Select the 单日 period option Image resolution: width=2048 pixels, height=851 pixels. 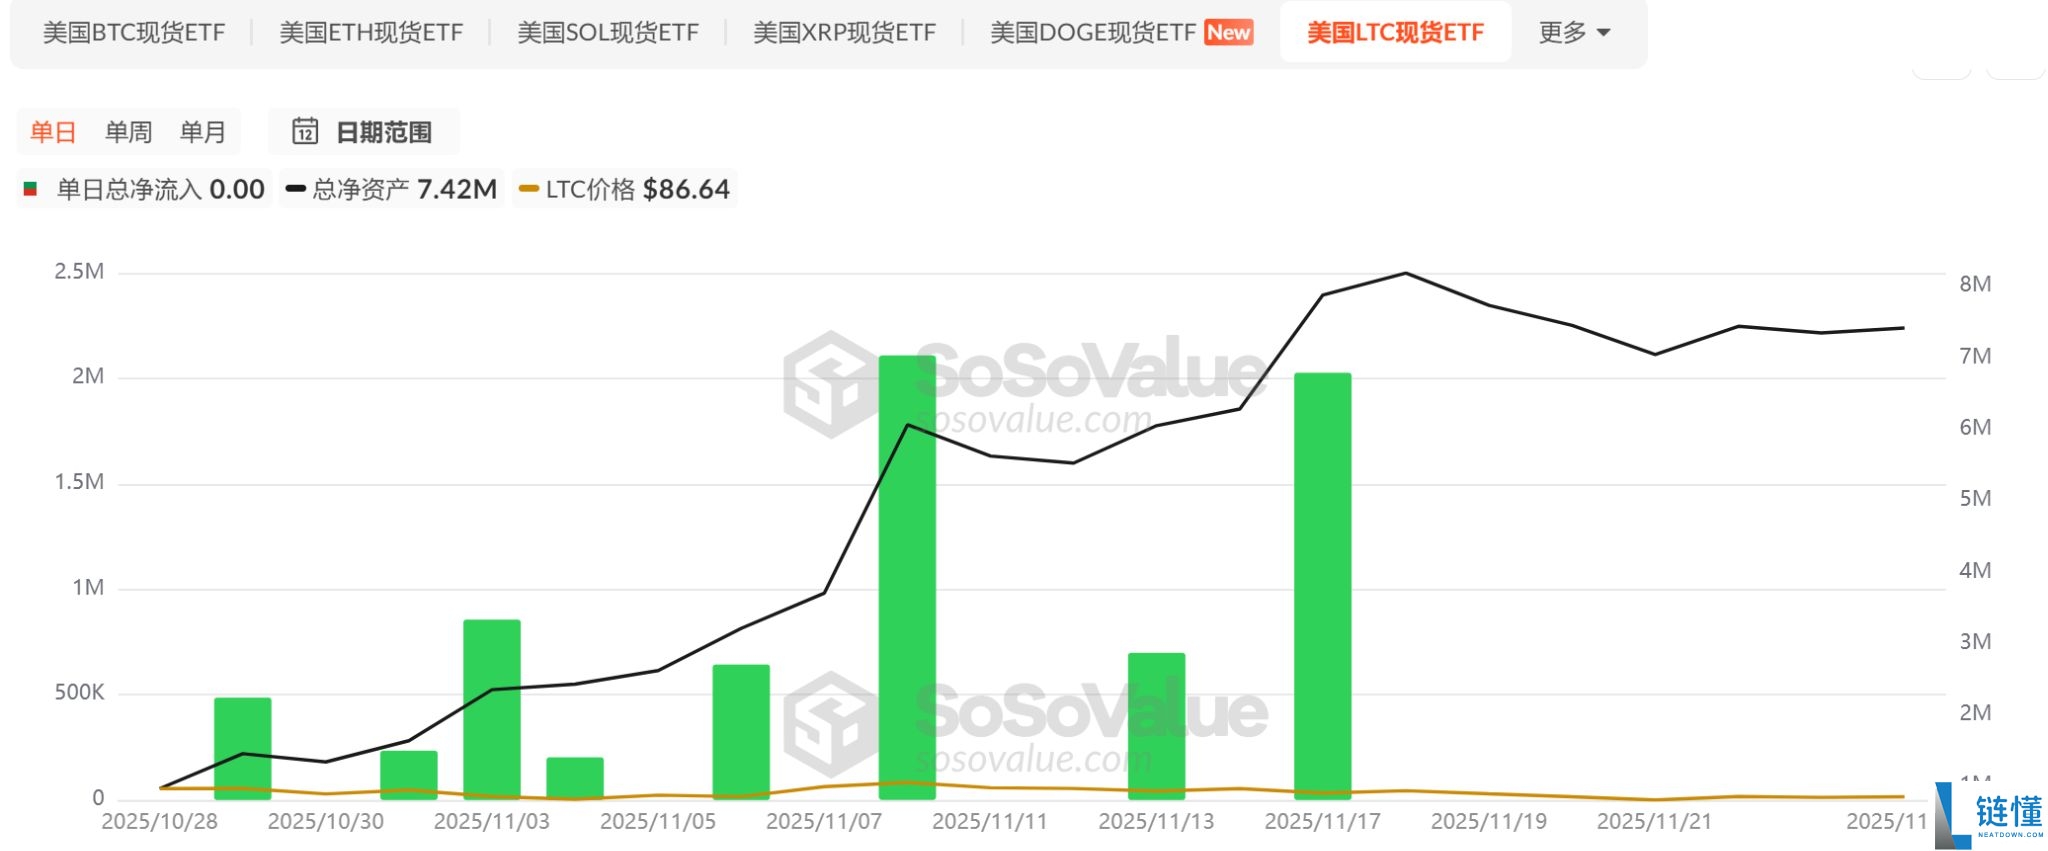[55, 130]
